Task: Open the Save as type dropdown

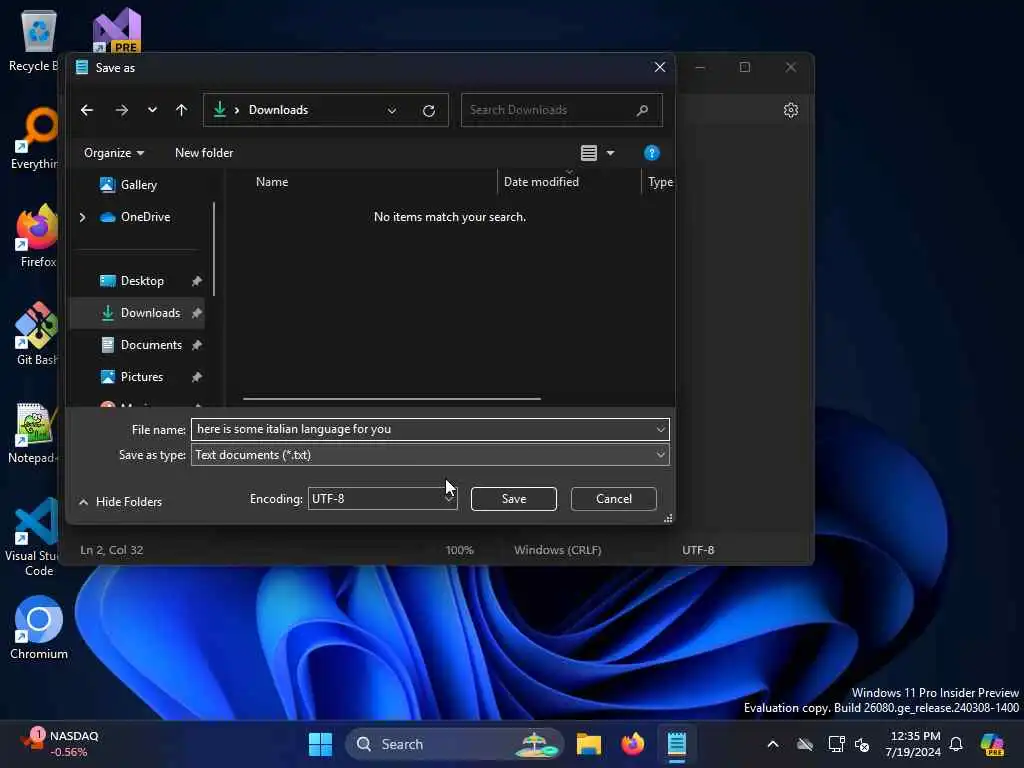Action: 430,455
